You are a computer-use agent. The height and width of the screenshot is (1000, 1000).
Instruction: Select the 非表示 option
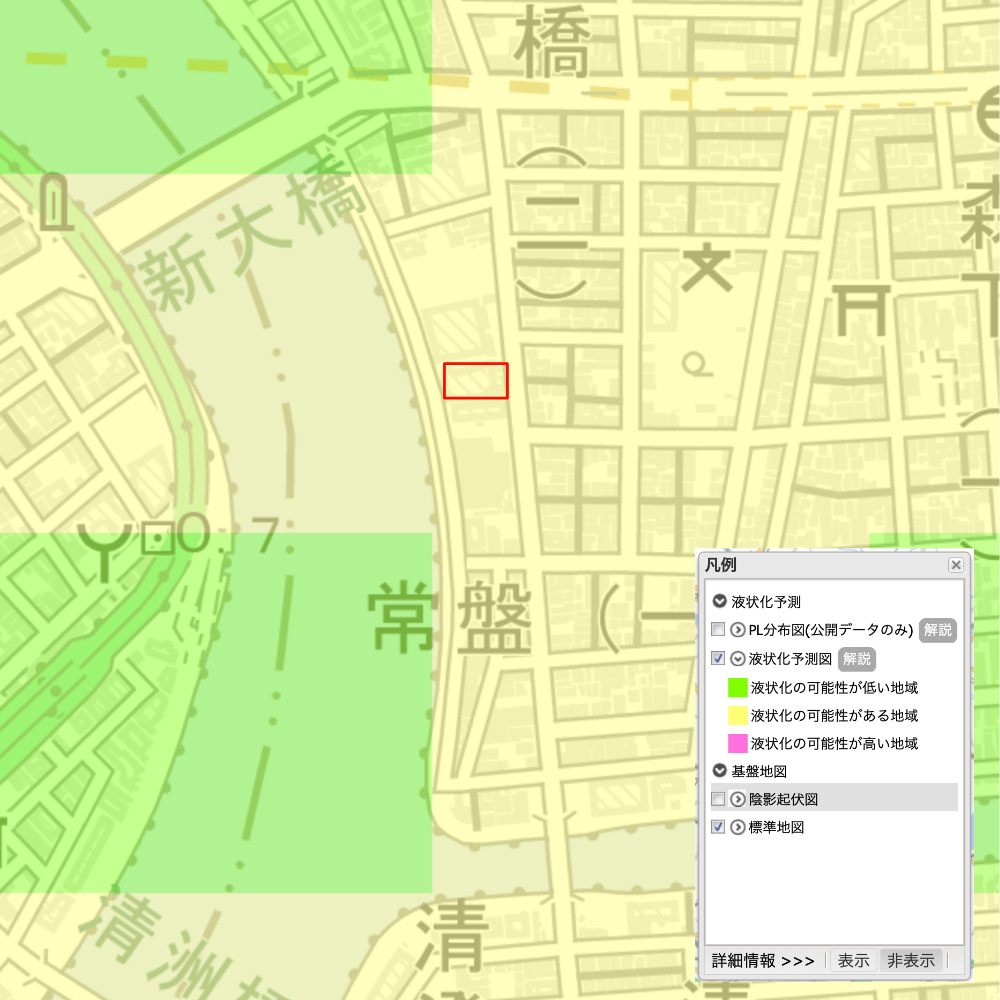911,959
